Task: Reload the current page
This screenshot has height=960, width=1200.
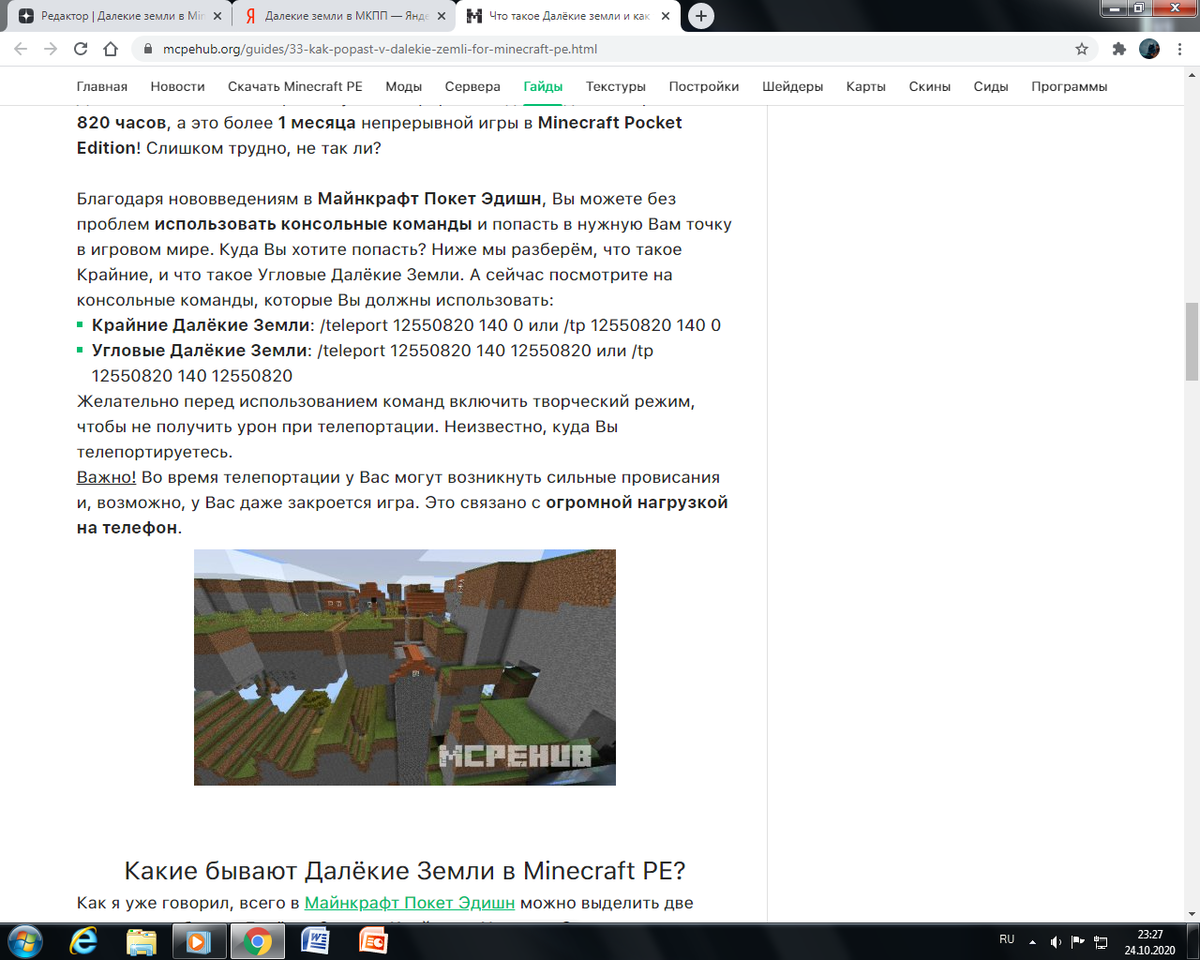Action: coord(81,48)
